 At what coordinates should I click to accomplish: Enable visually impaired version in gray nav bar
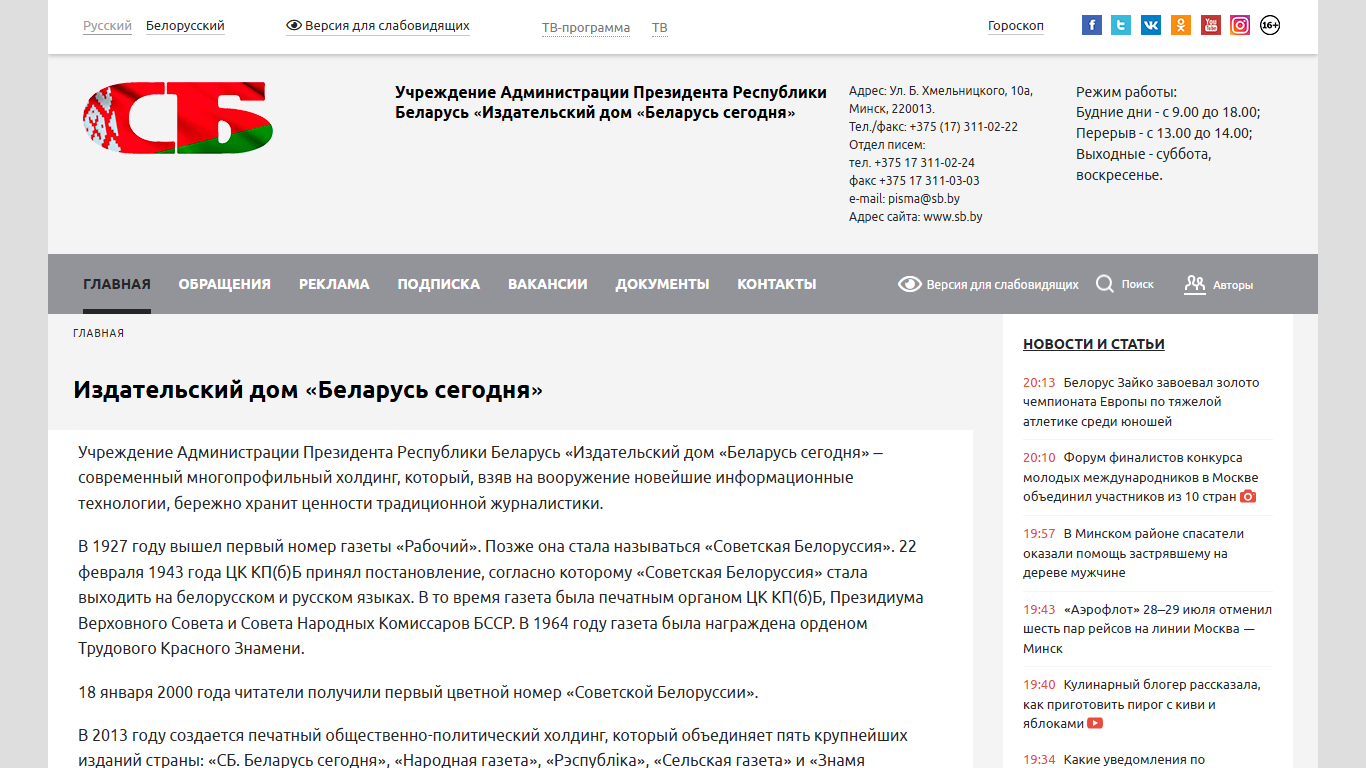click(988, 284)
